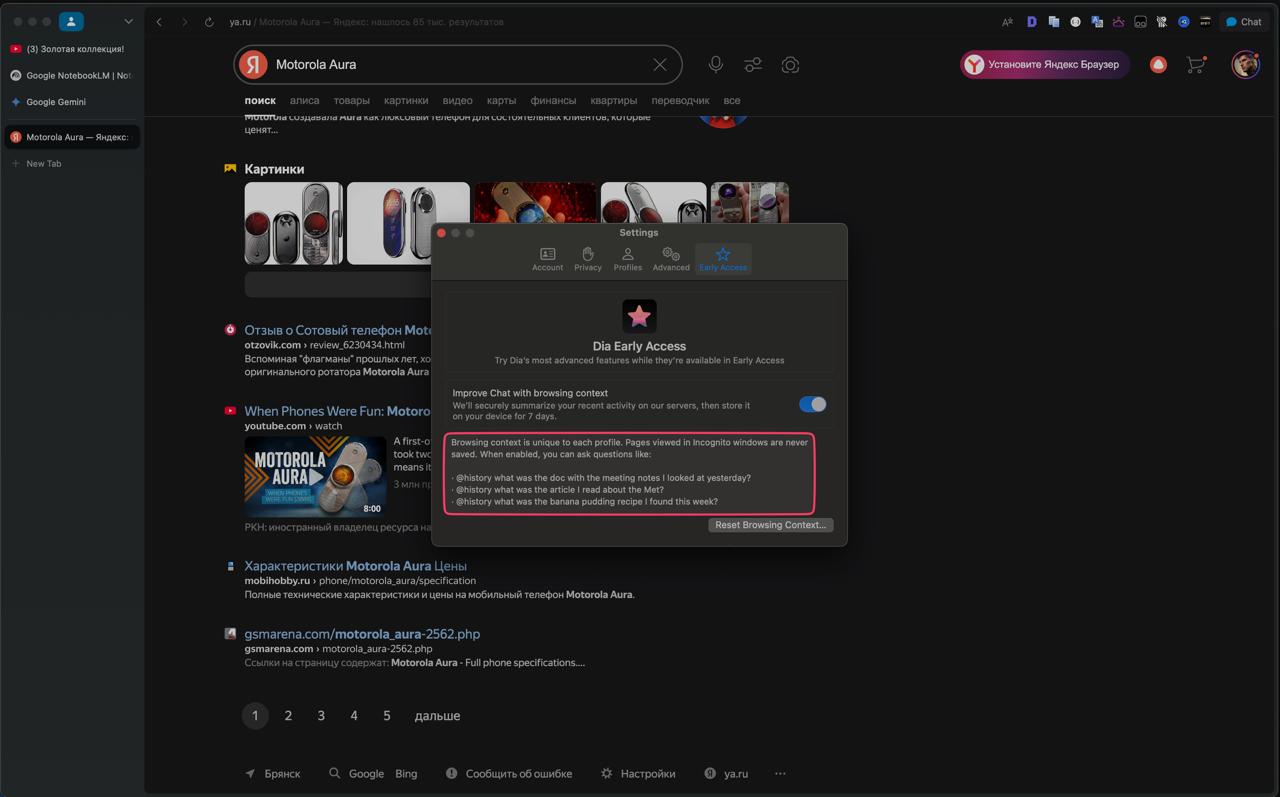Change the region Брянск in footer
Image resolution: width=1280 pixels, height=797 pixels.
coord(273,774)
